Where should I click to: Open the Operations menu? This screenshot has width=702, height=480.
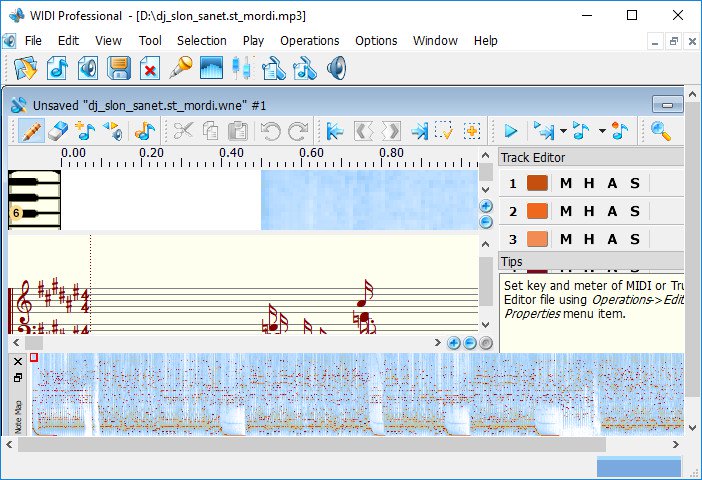click(309, 41)
